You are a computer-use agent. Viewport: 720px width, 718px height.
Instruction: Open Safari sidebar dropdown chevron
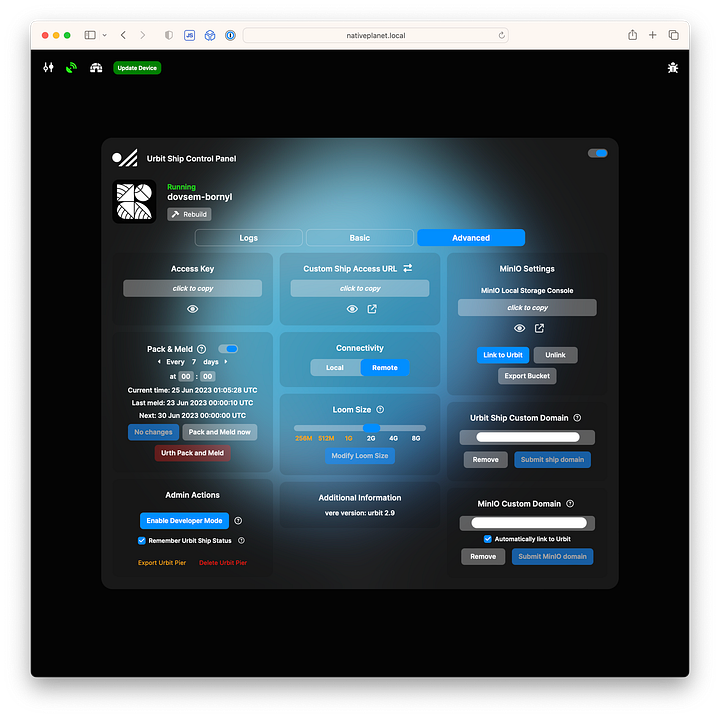coord(105,35)
